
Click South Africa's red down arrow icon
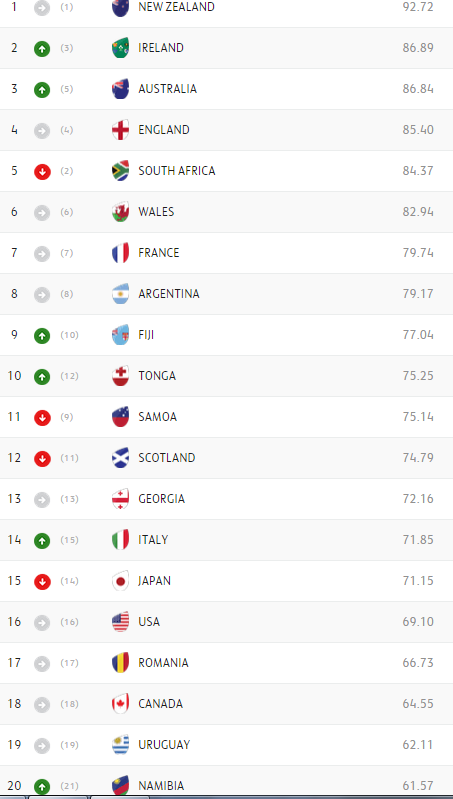pos(42,172)
